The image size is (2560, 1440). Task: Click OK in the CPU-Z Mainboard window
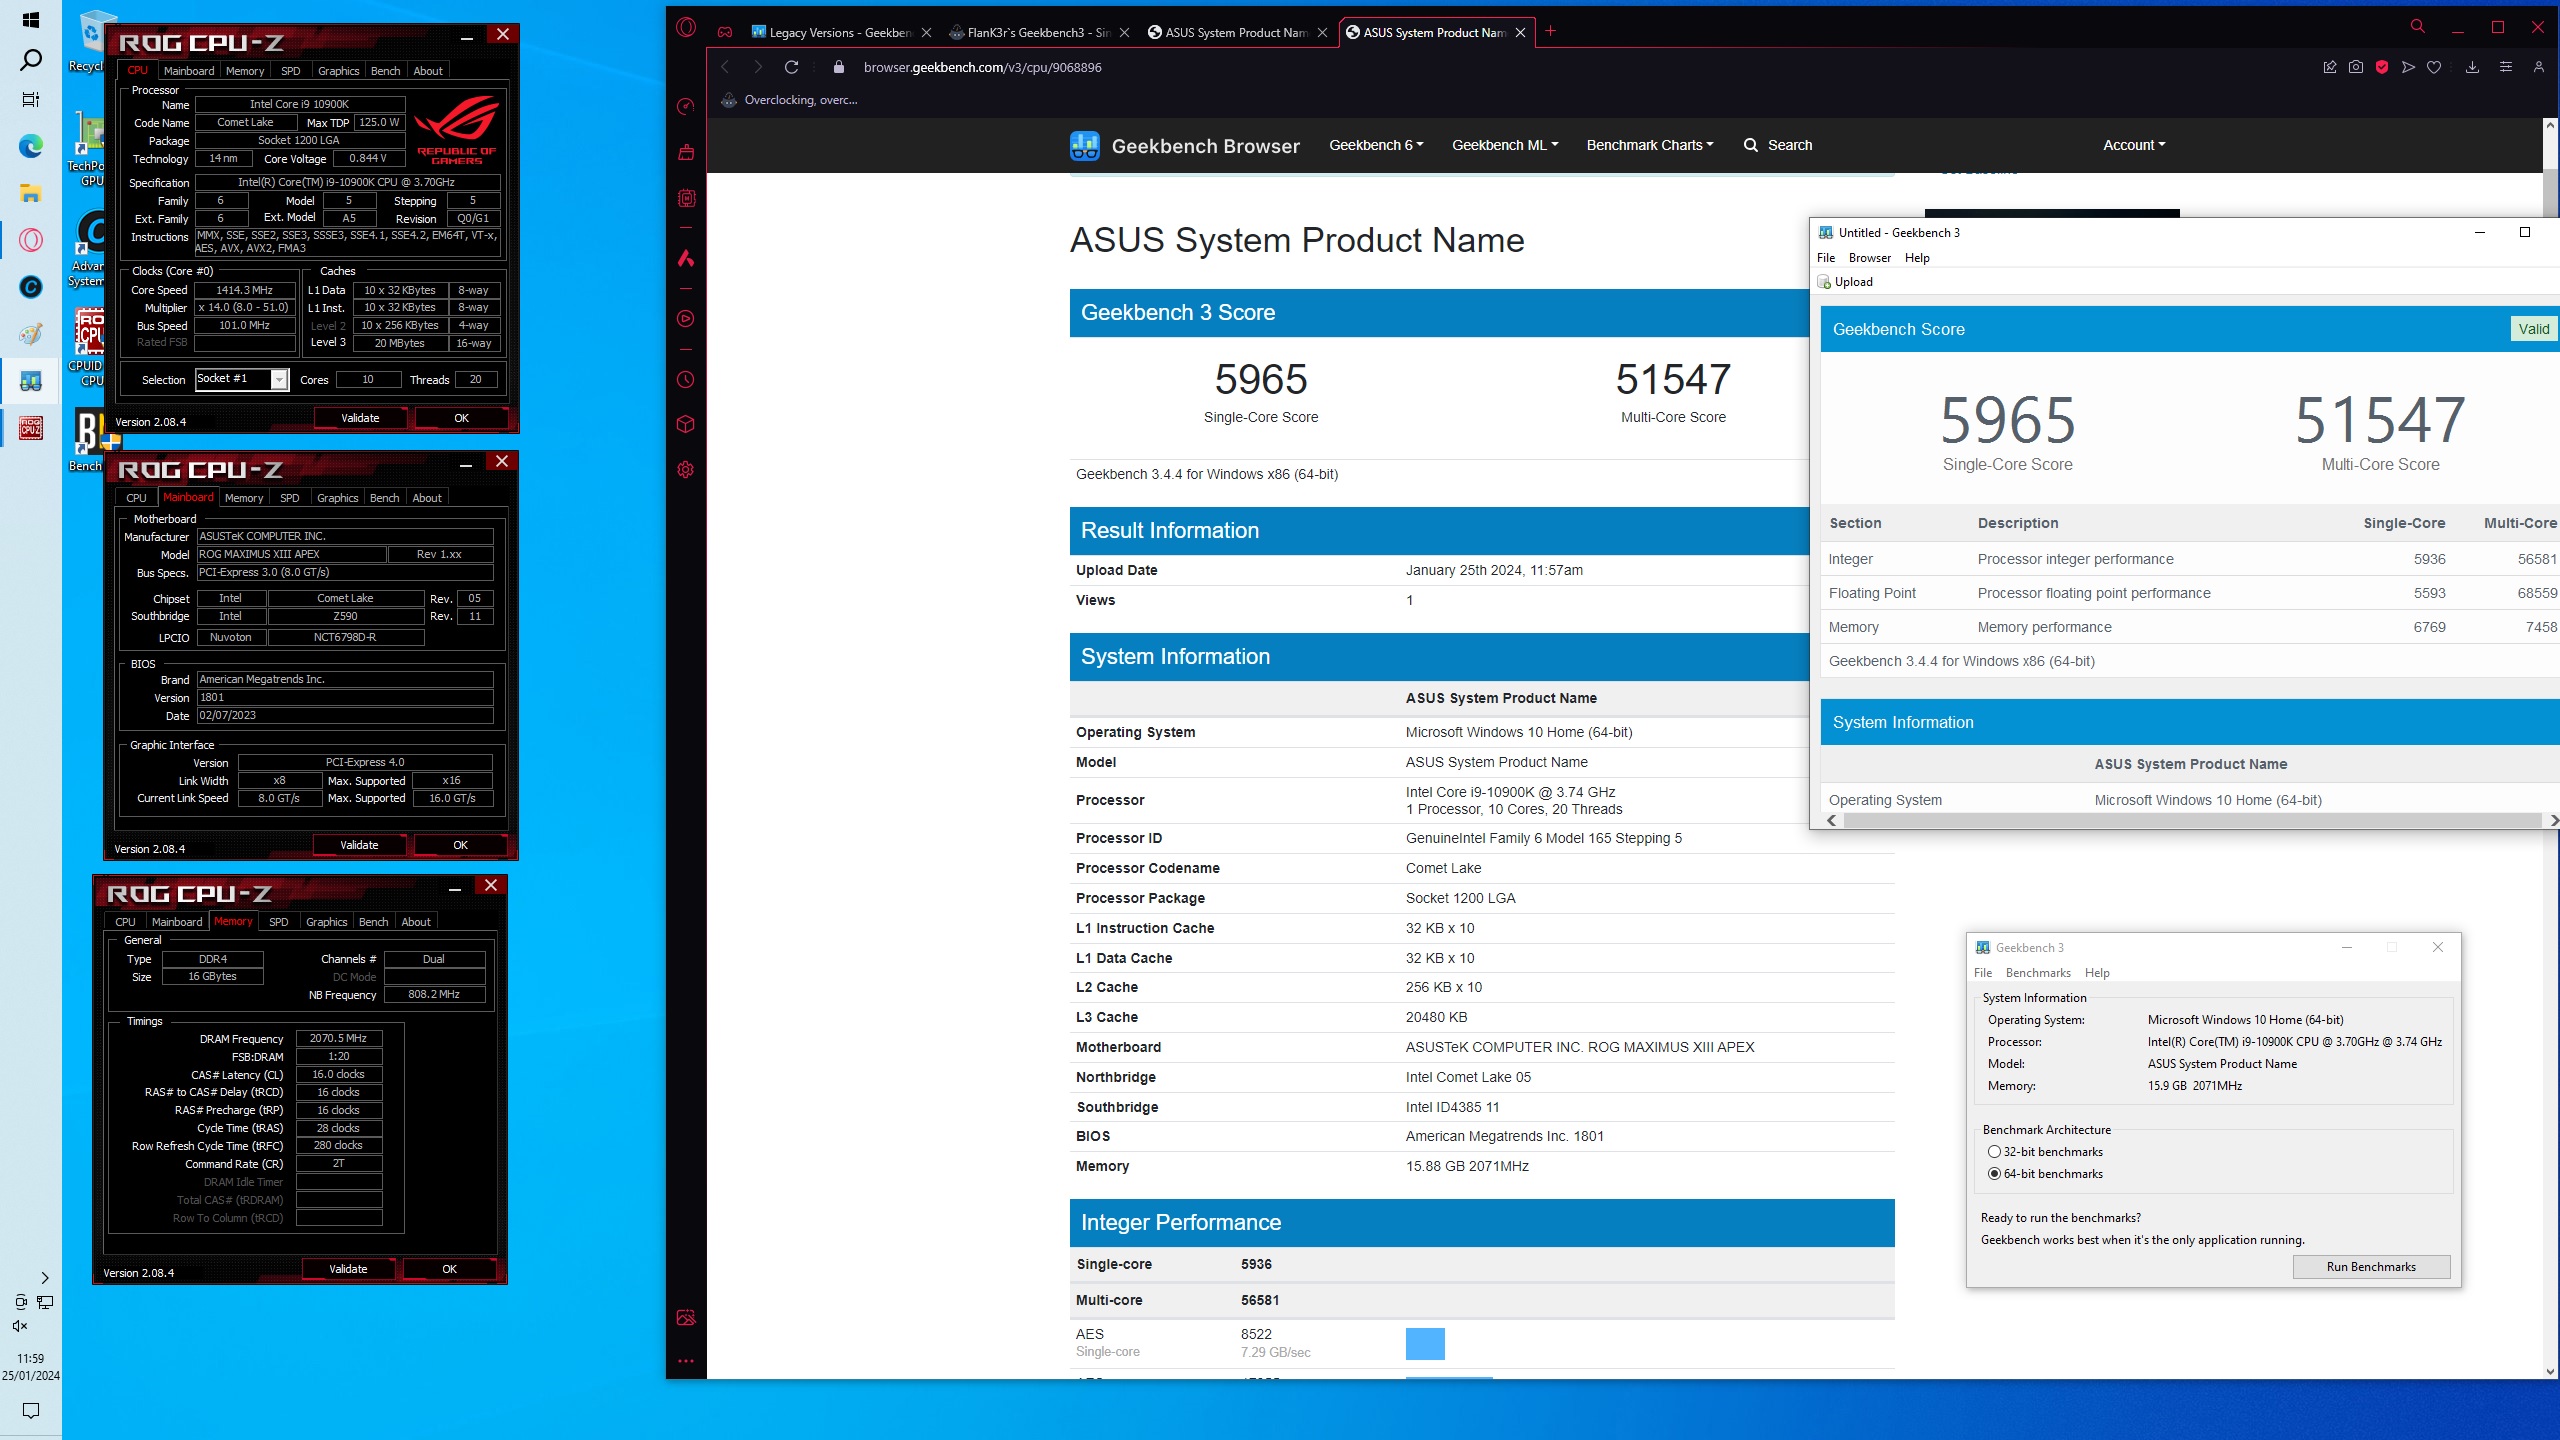(460, 845)
